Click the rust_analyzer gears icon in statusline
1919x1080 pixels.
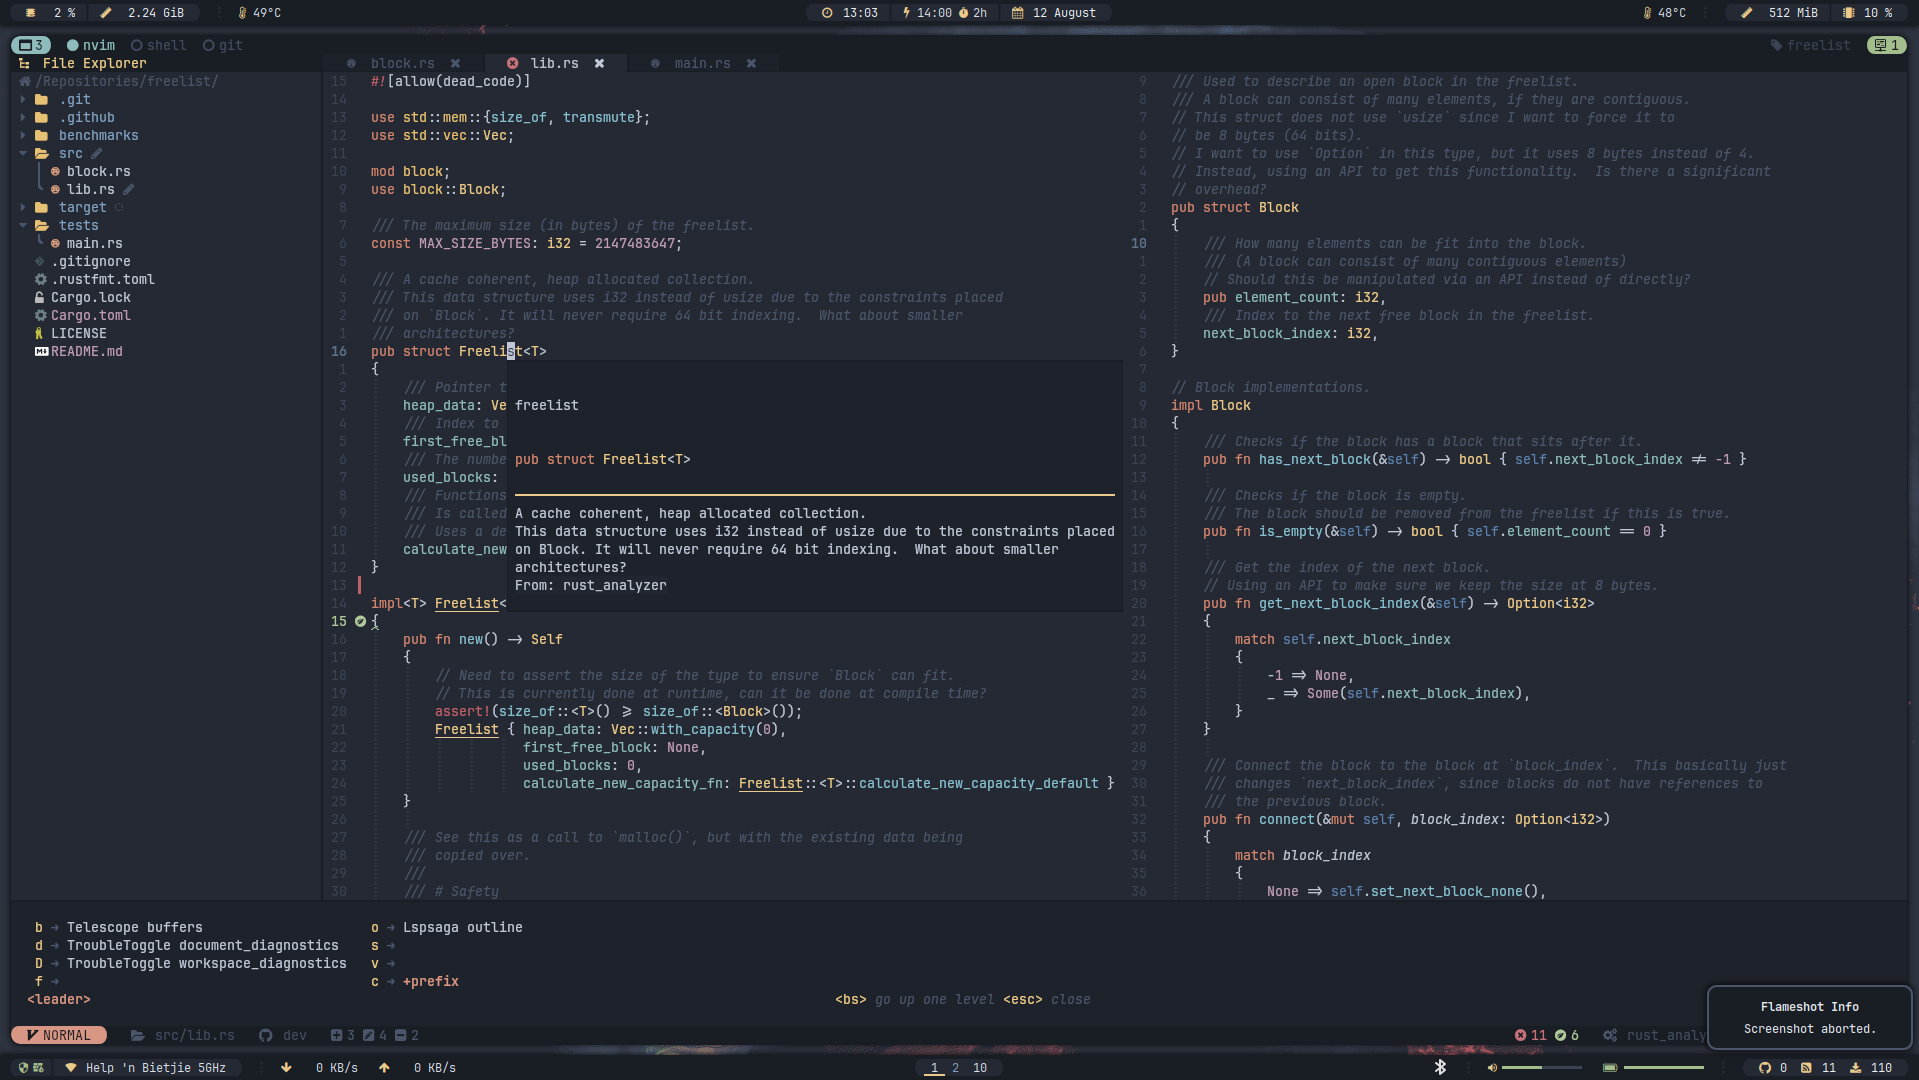point(1610,1035)
